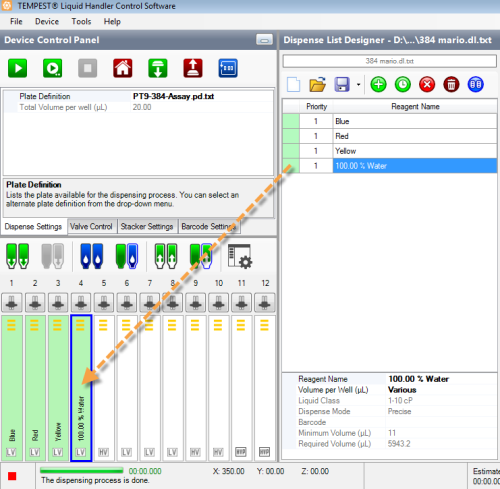The image size is (500, 489).
Task: Open the Device menu
Action: 47,22
